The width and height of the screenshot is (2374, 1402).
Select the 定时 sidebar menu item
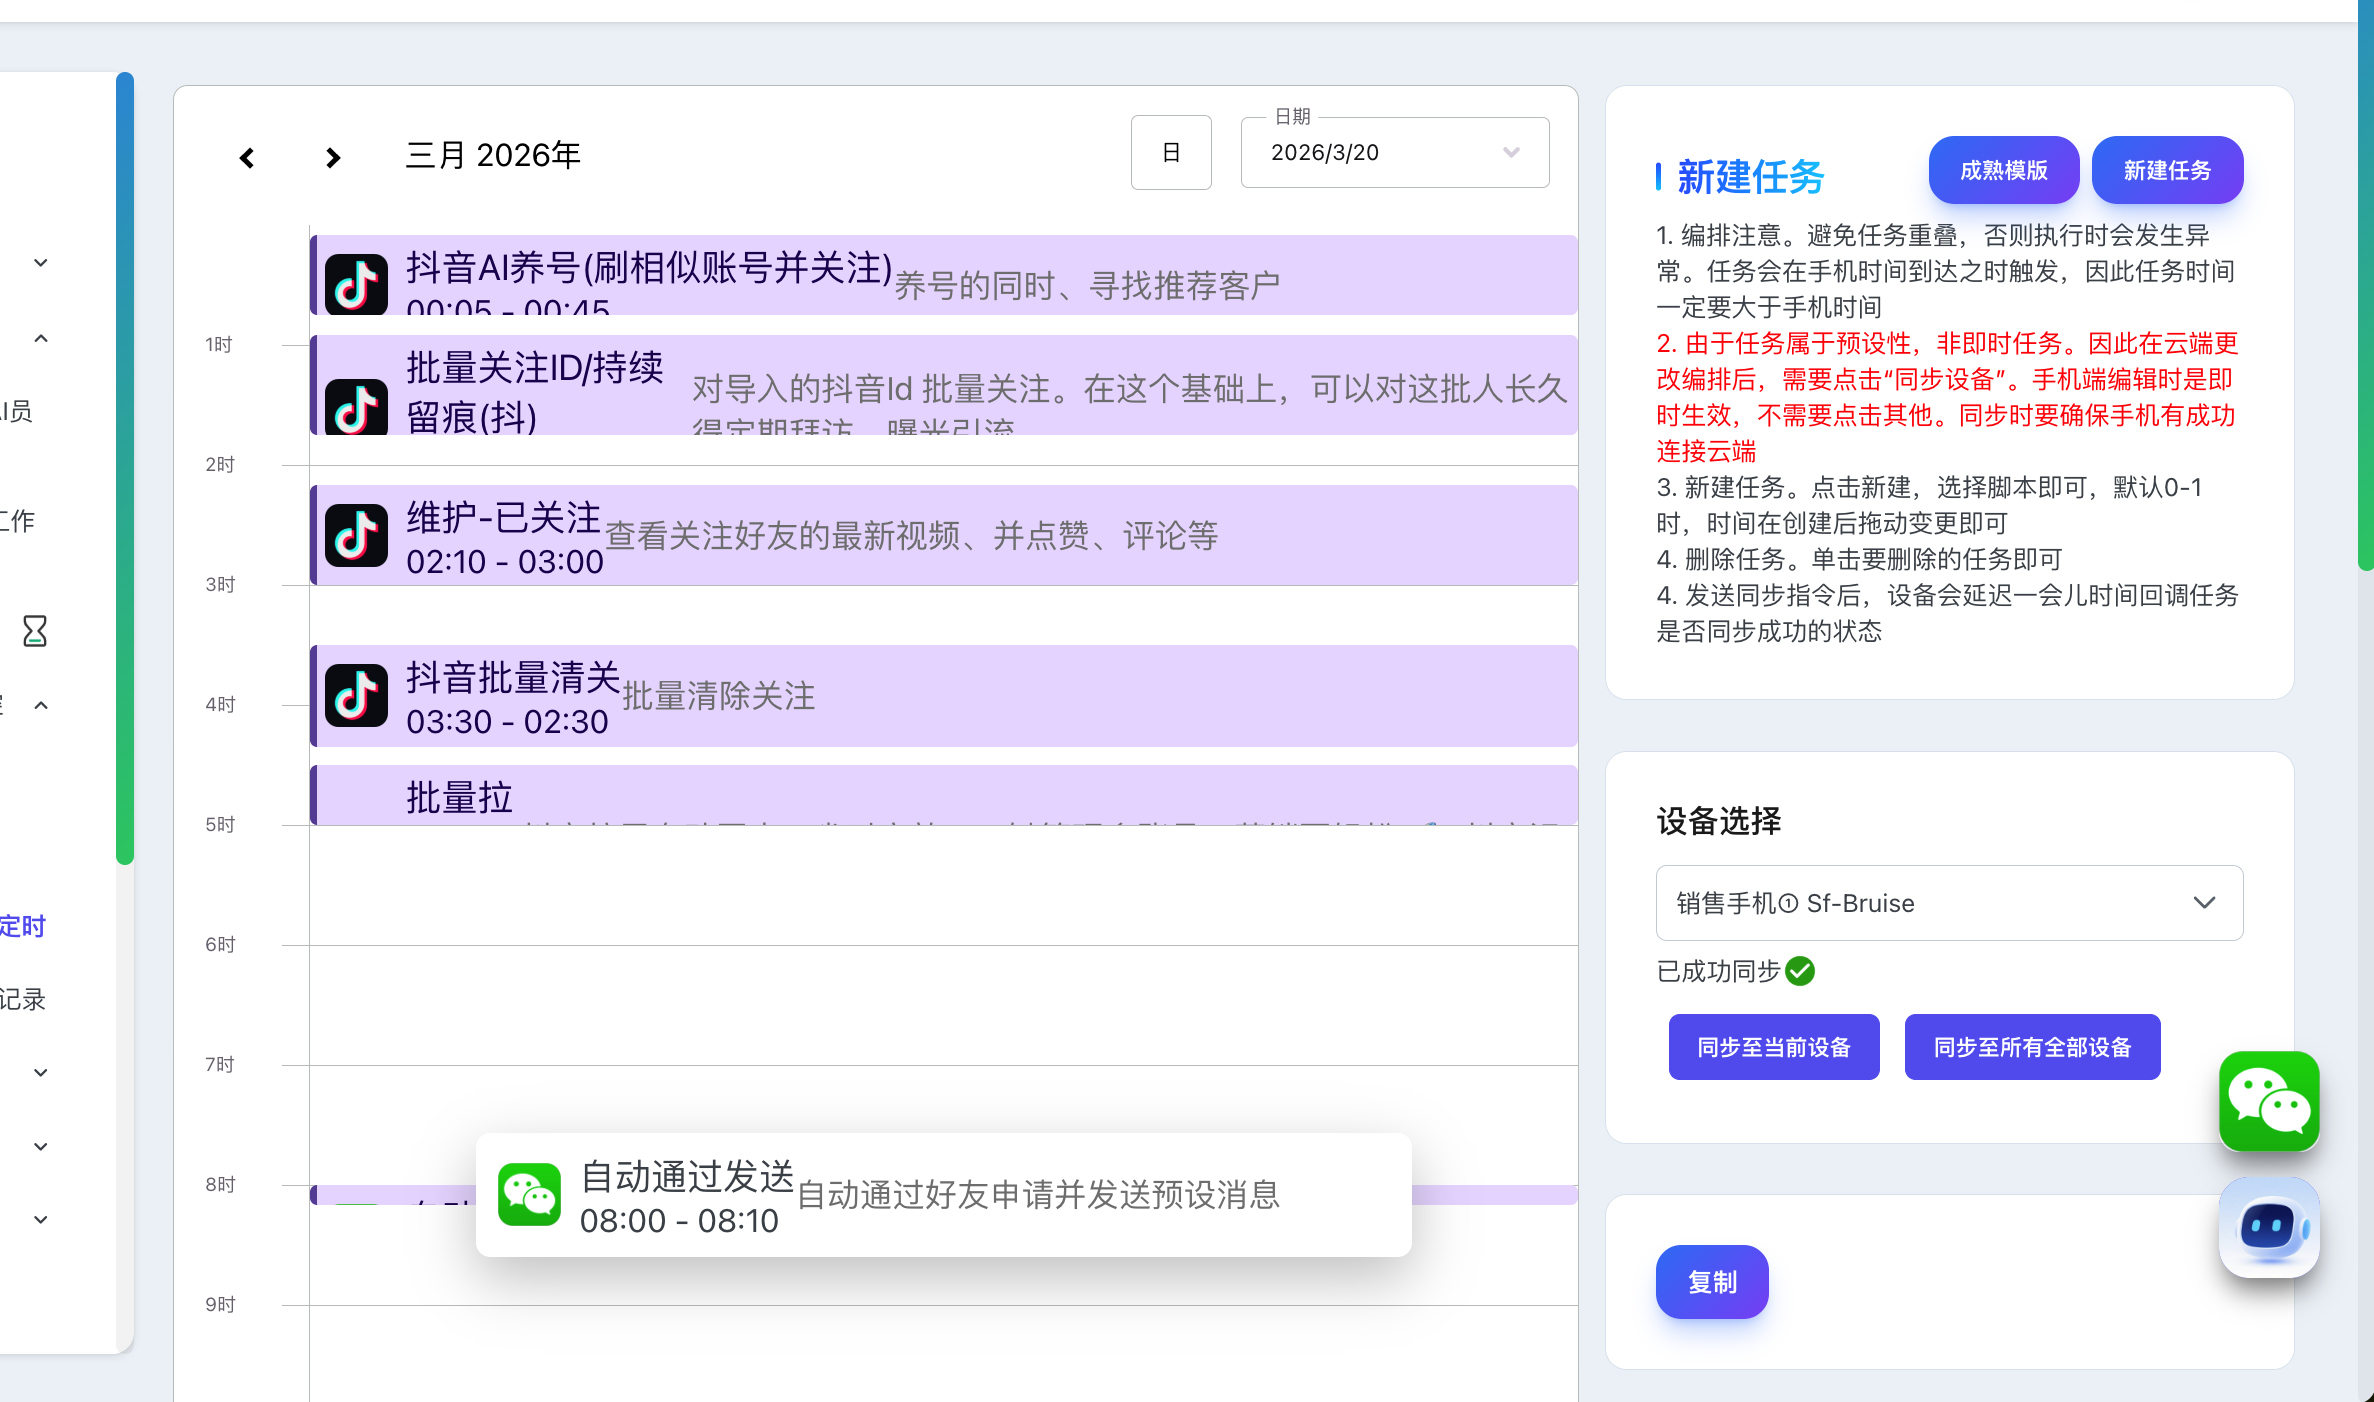click(x=22, y=926)
